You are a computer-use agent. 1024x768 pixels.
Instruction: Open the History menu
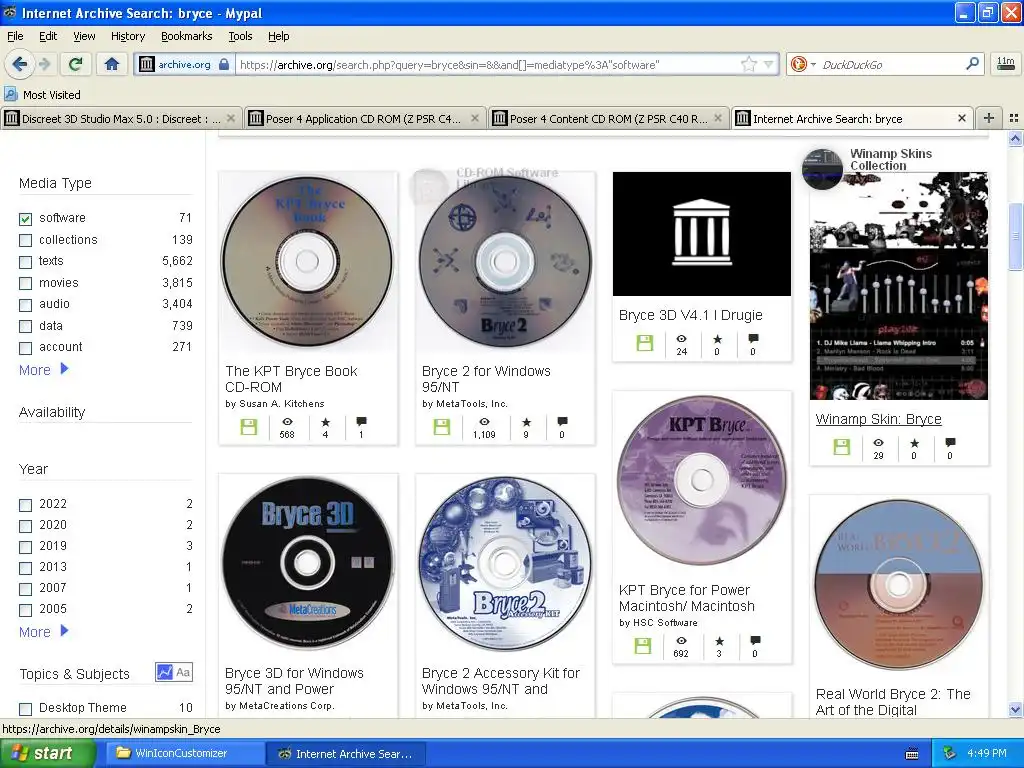[127, 36]
